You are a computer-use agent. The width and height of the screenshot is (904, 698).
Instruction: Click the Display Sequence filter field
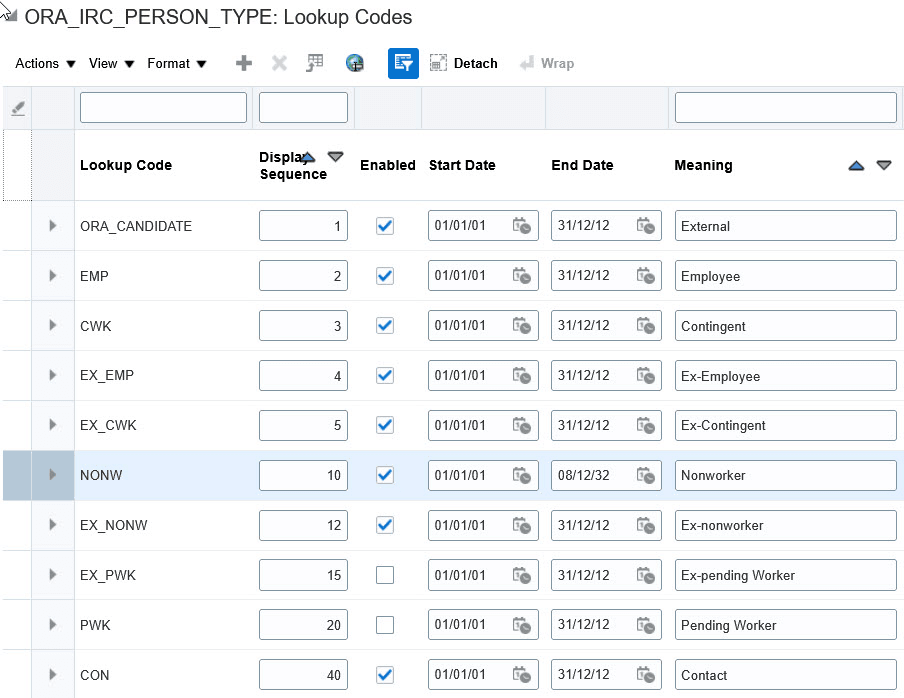[303, 107]
